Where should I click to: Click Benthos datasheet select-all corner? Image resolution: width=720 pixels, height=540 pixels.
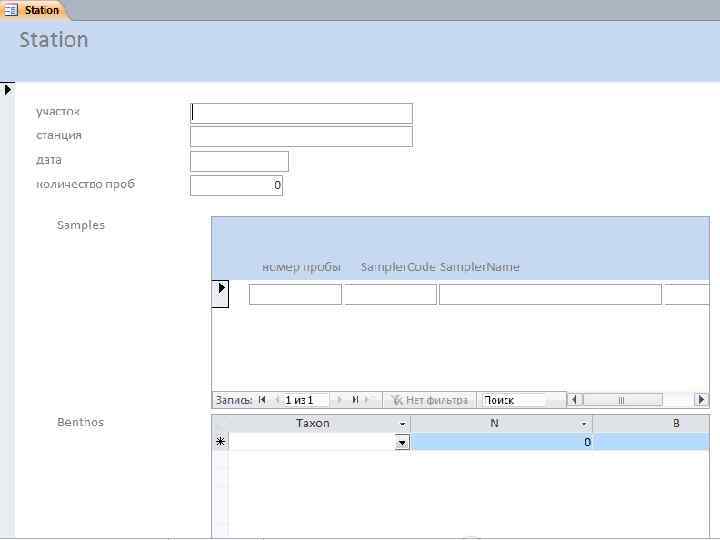pos(220,423)
